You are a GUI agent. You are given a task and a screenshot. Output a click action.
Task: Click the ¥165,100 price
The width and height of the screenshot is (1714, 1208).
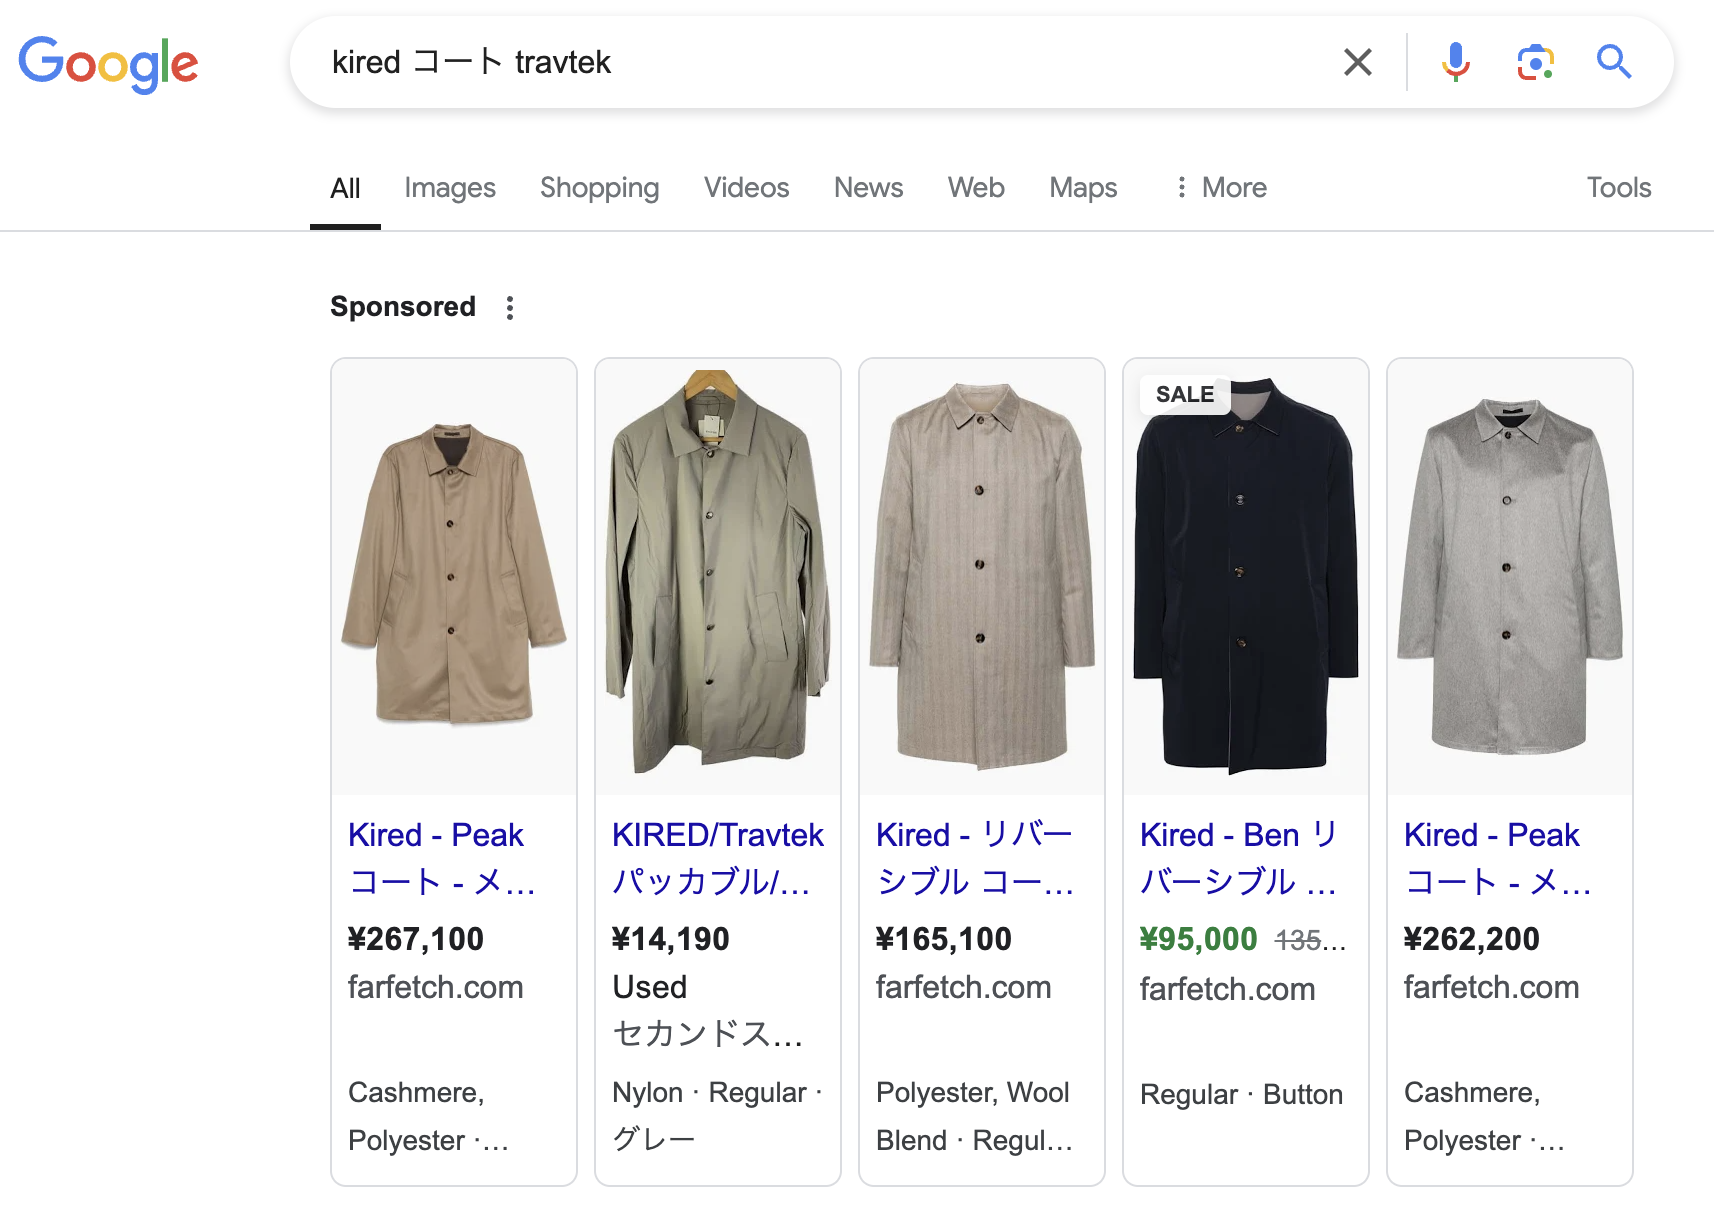coord(944,939)
